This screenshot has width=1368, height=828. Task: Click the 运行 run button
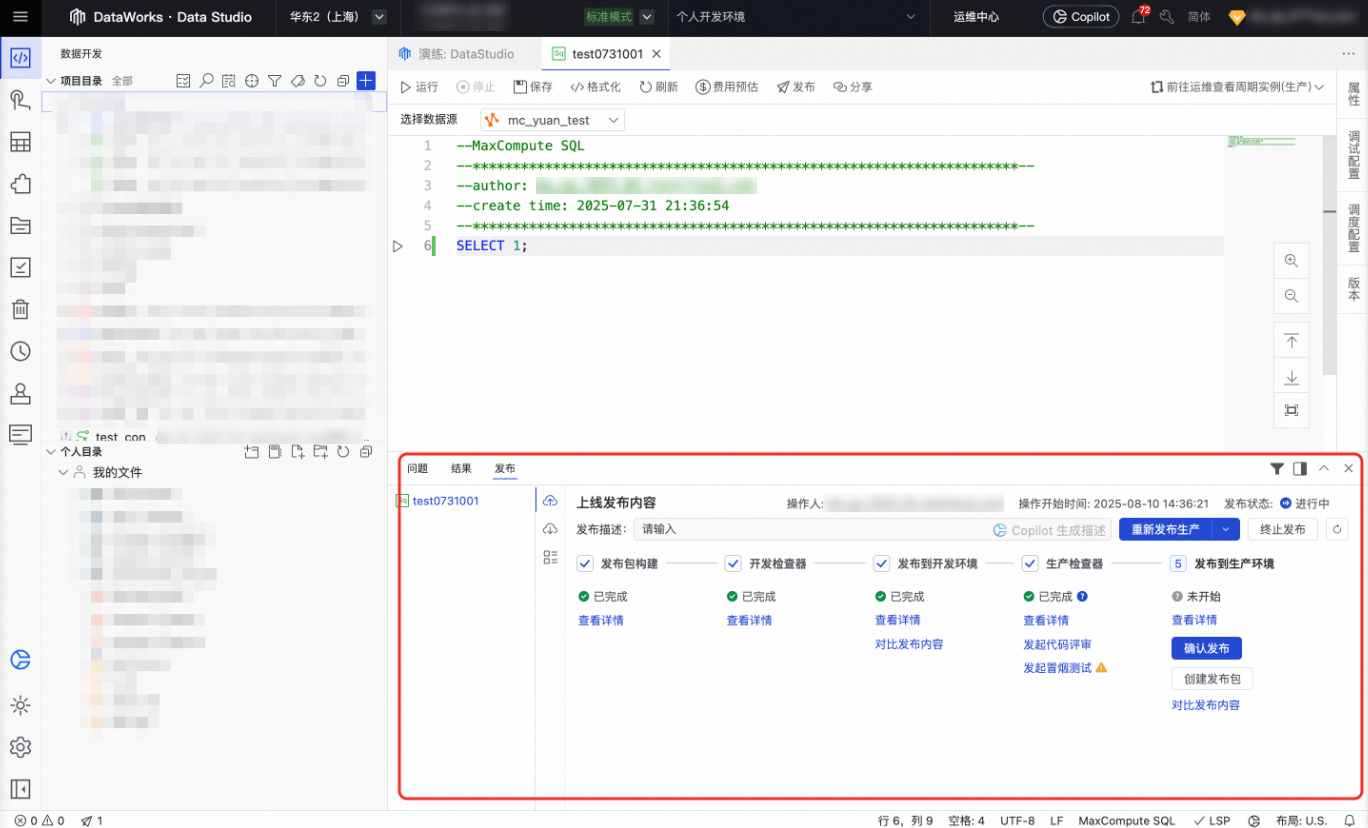419,87
